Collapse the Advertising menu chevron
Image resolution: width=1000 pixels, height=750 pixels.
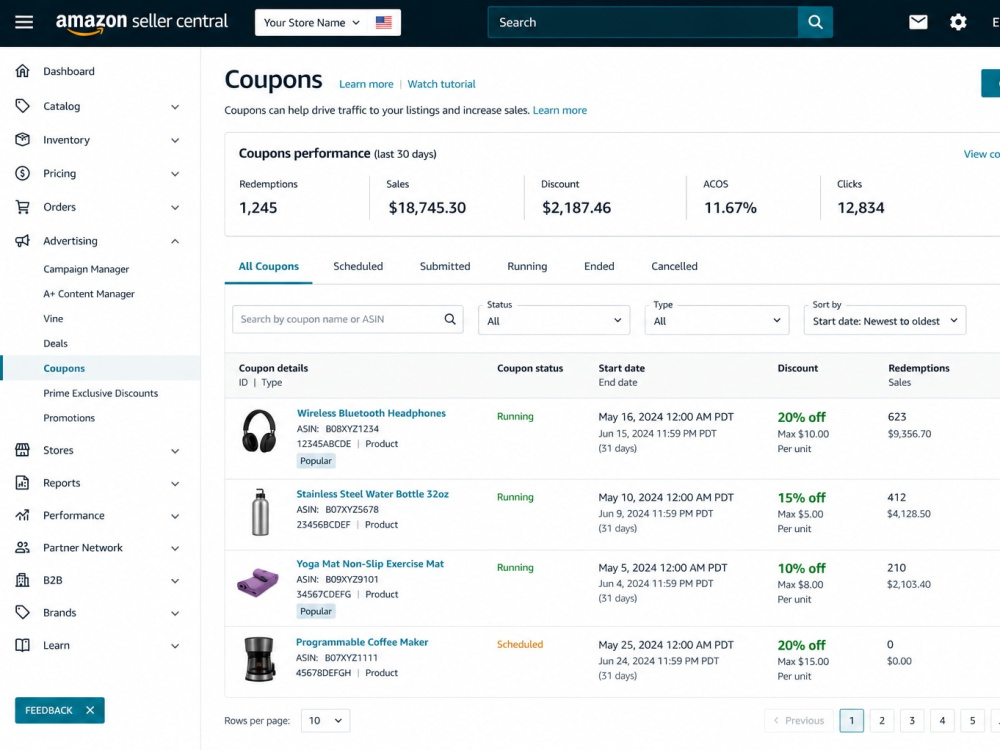point(175,241)
